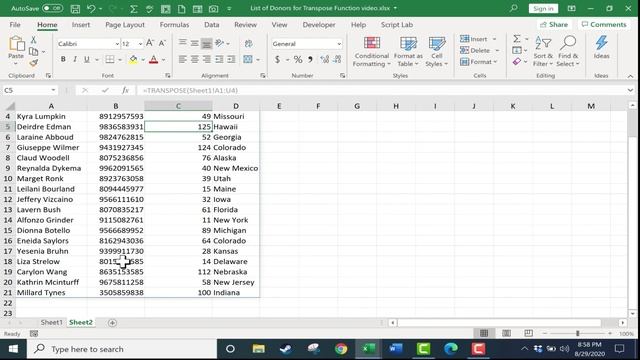Open the Name Box dropdown arrow
Screen dimensions: 640x360
(x=53, y=90)
